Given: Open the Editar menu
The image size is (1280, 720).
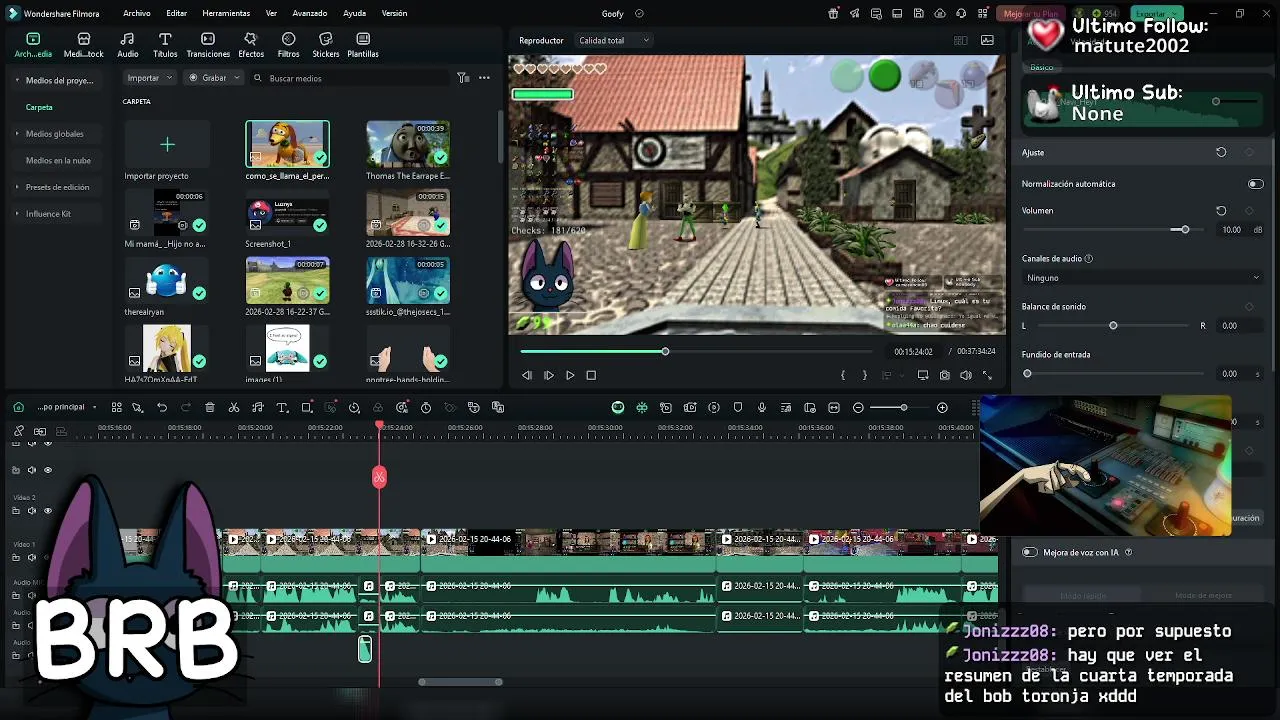Looking at the screenshot, I should 177,14.
